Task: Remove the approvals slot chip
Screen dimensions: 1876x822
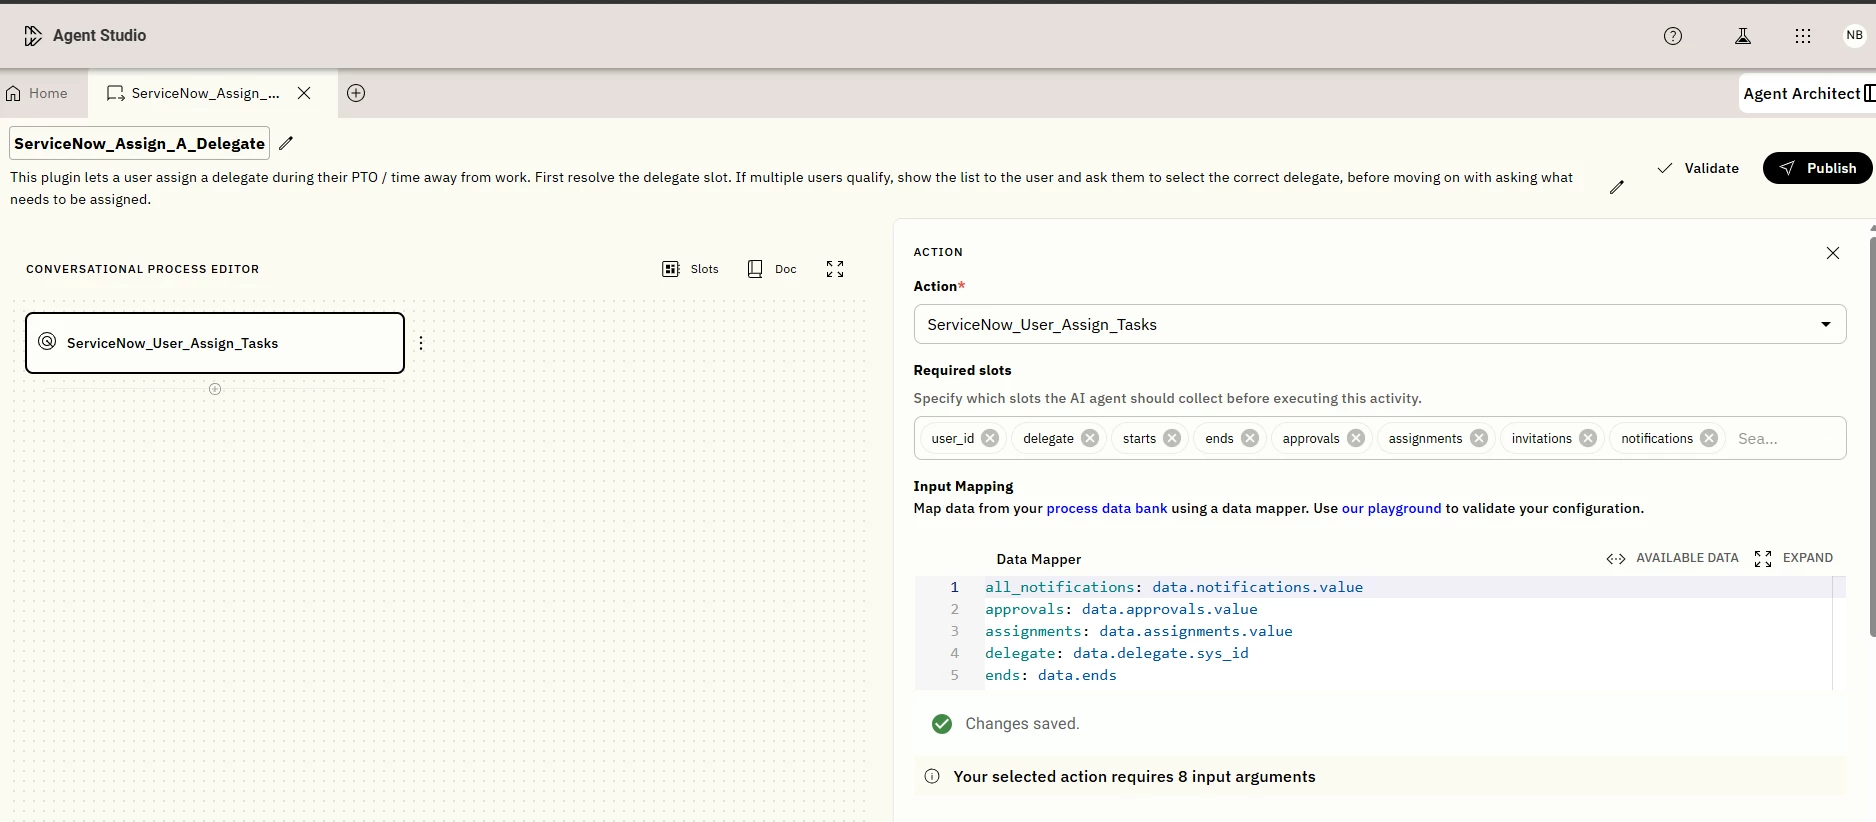Action: (1356, 438)
